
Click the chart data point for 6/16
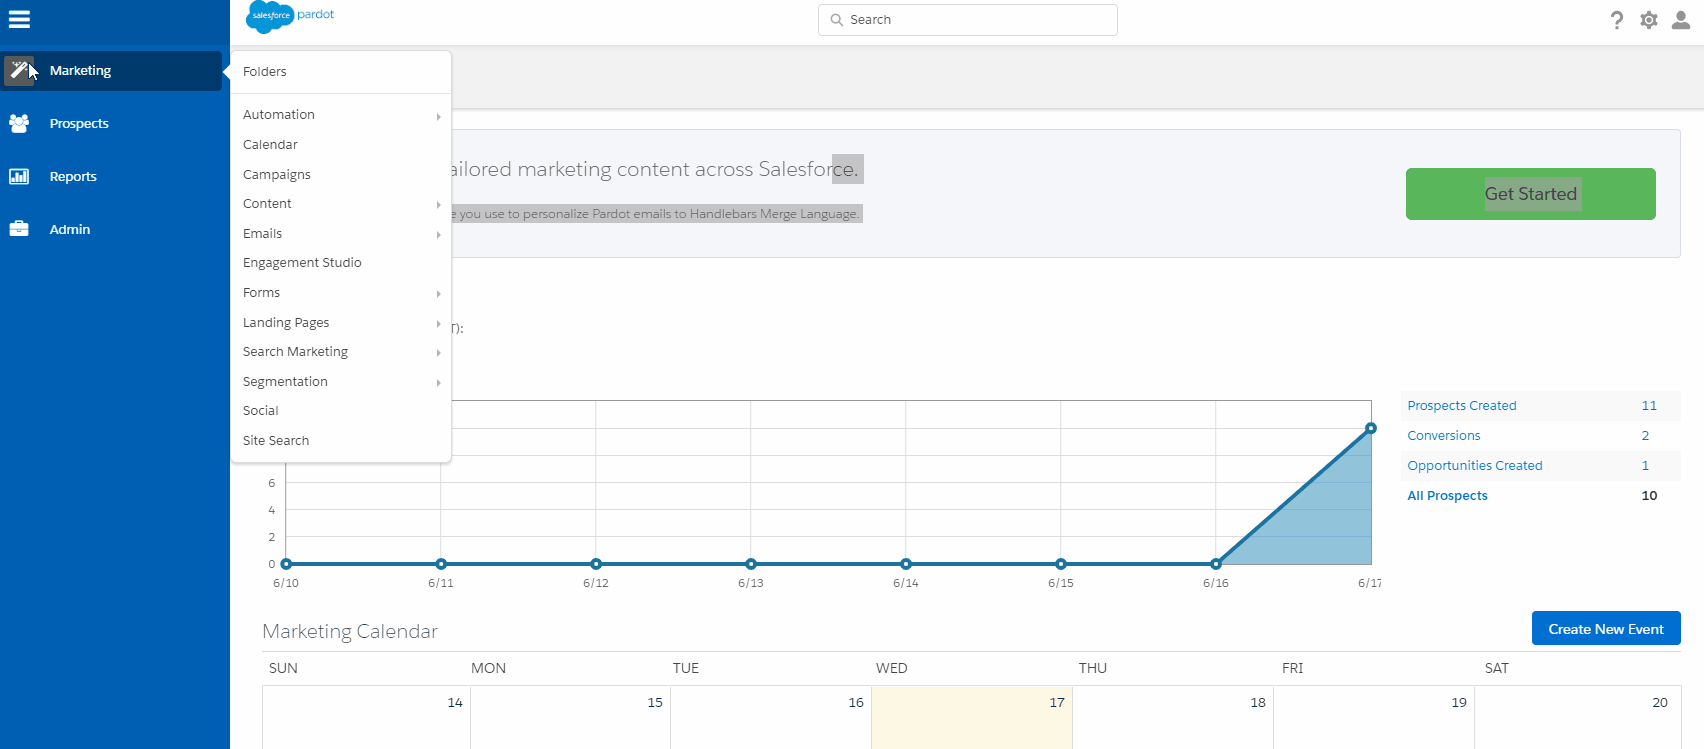(x=1216, y=564)
